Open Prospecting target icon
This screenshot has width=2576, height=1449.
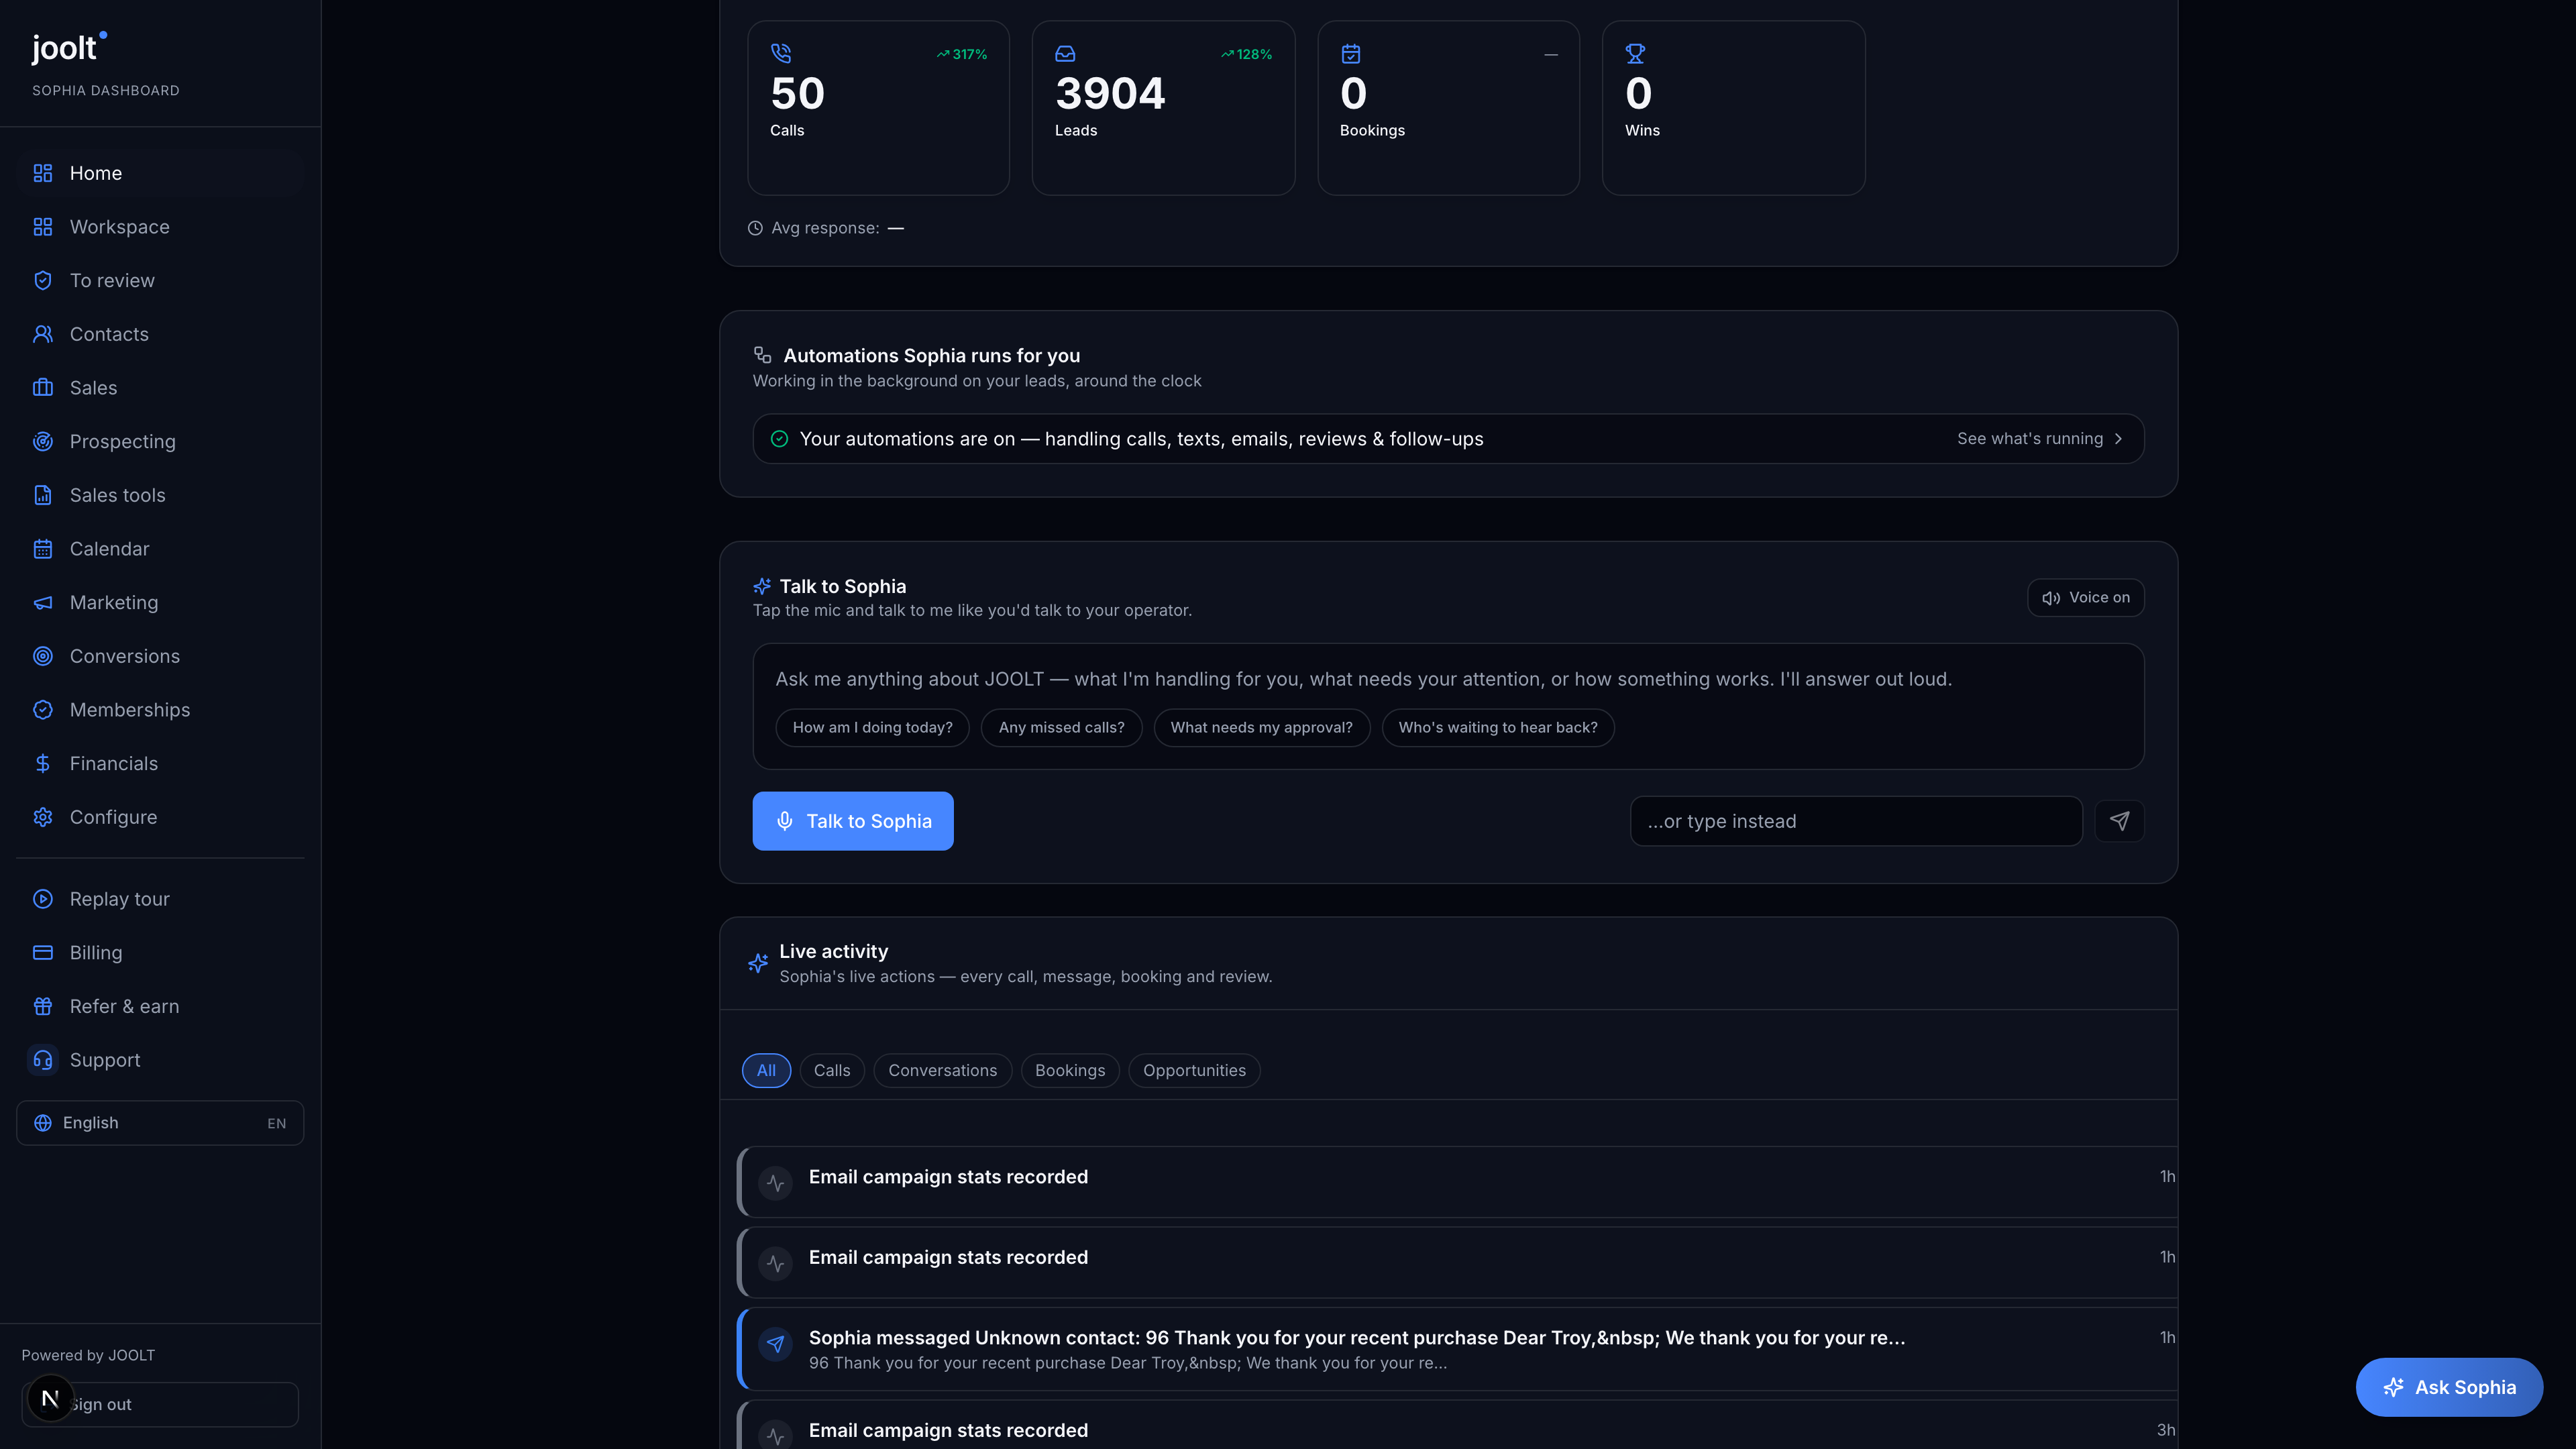coord(43,442)
